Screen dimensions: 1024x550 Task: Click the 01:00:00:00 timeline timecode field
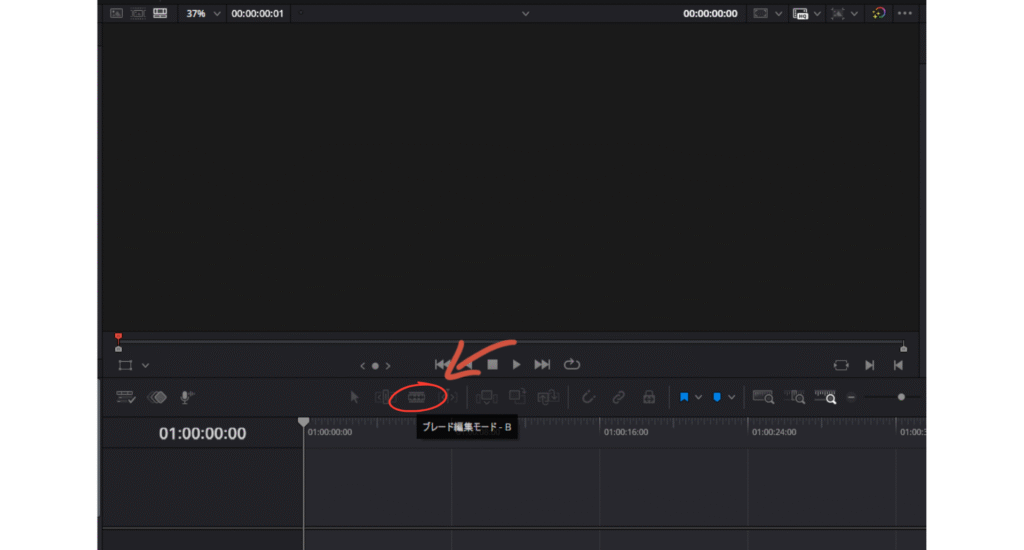tap(203, 434)
